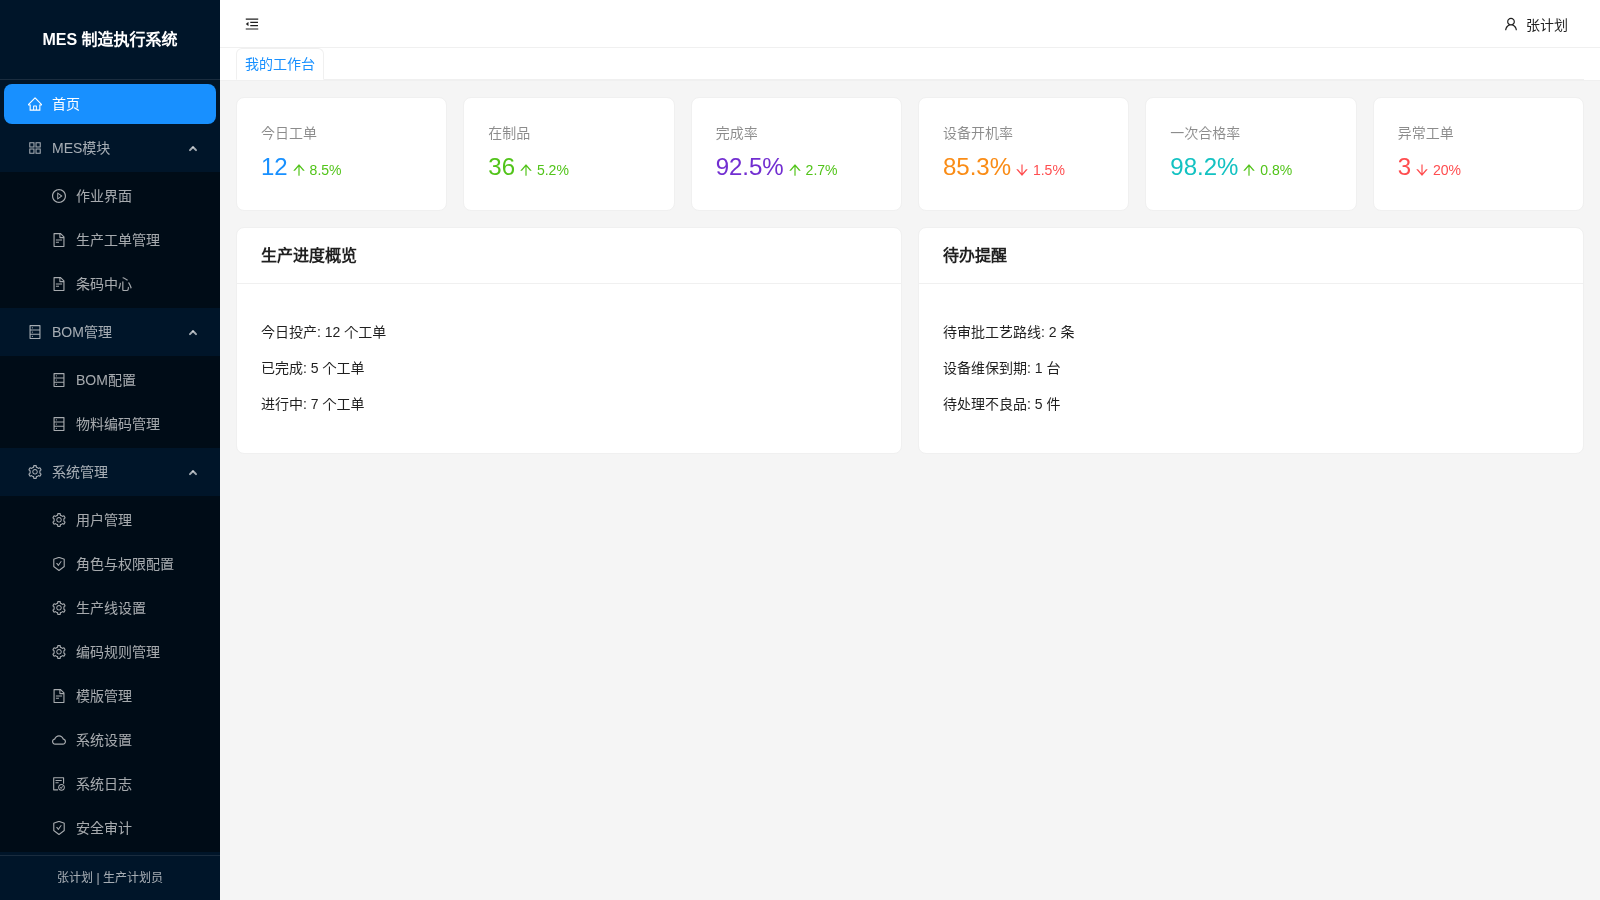
Task: Open 系统日志 menu item
Action: (x=110, y=784)
